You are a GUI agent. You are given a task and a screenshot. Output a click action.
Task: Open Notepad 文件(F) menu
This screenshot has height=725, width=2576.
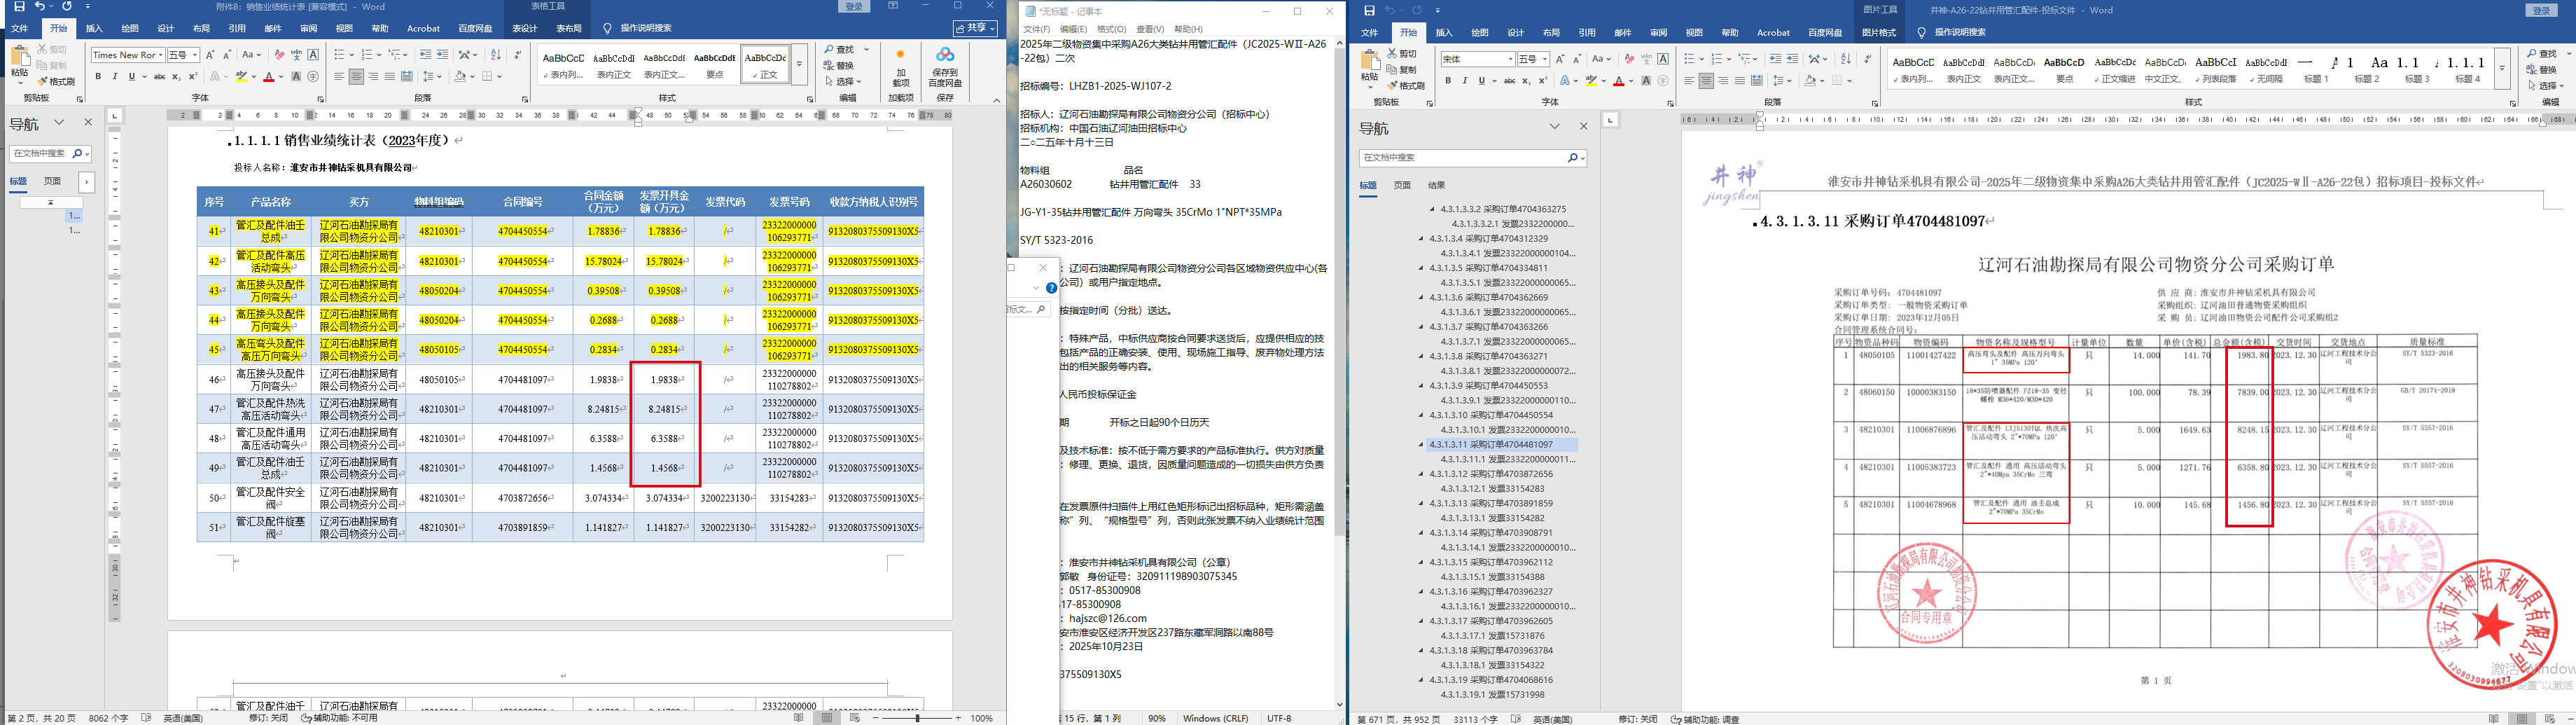(1036, 29)
